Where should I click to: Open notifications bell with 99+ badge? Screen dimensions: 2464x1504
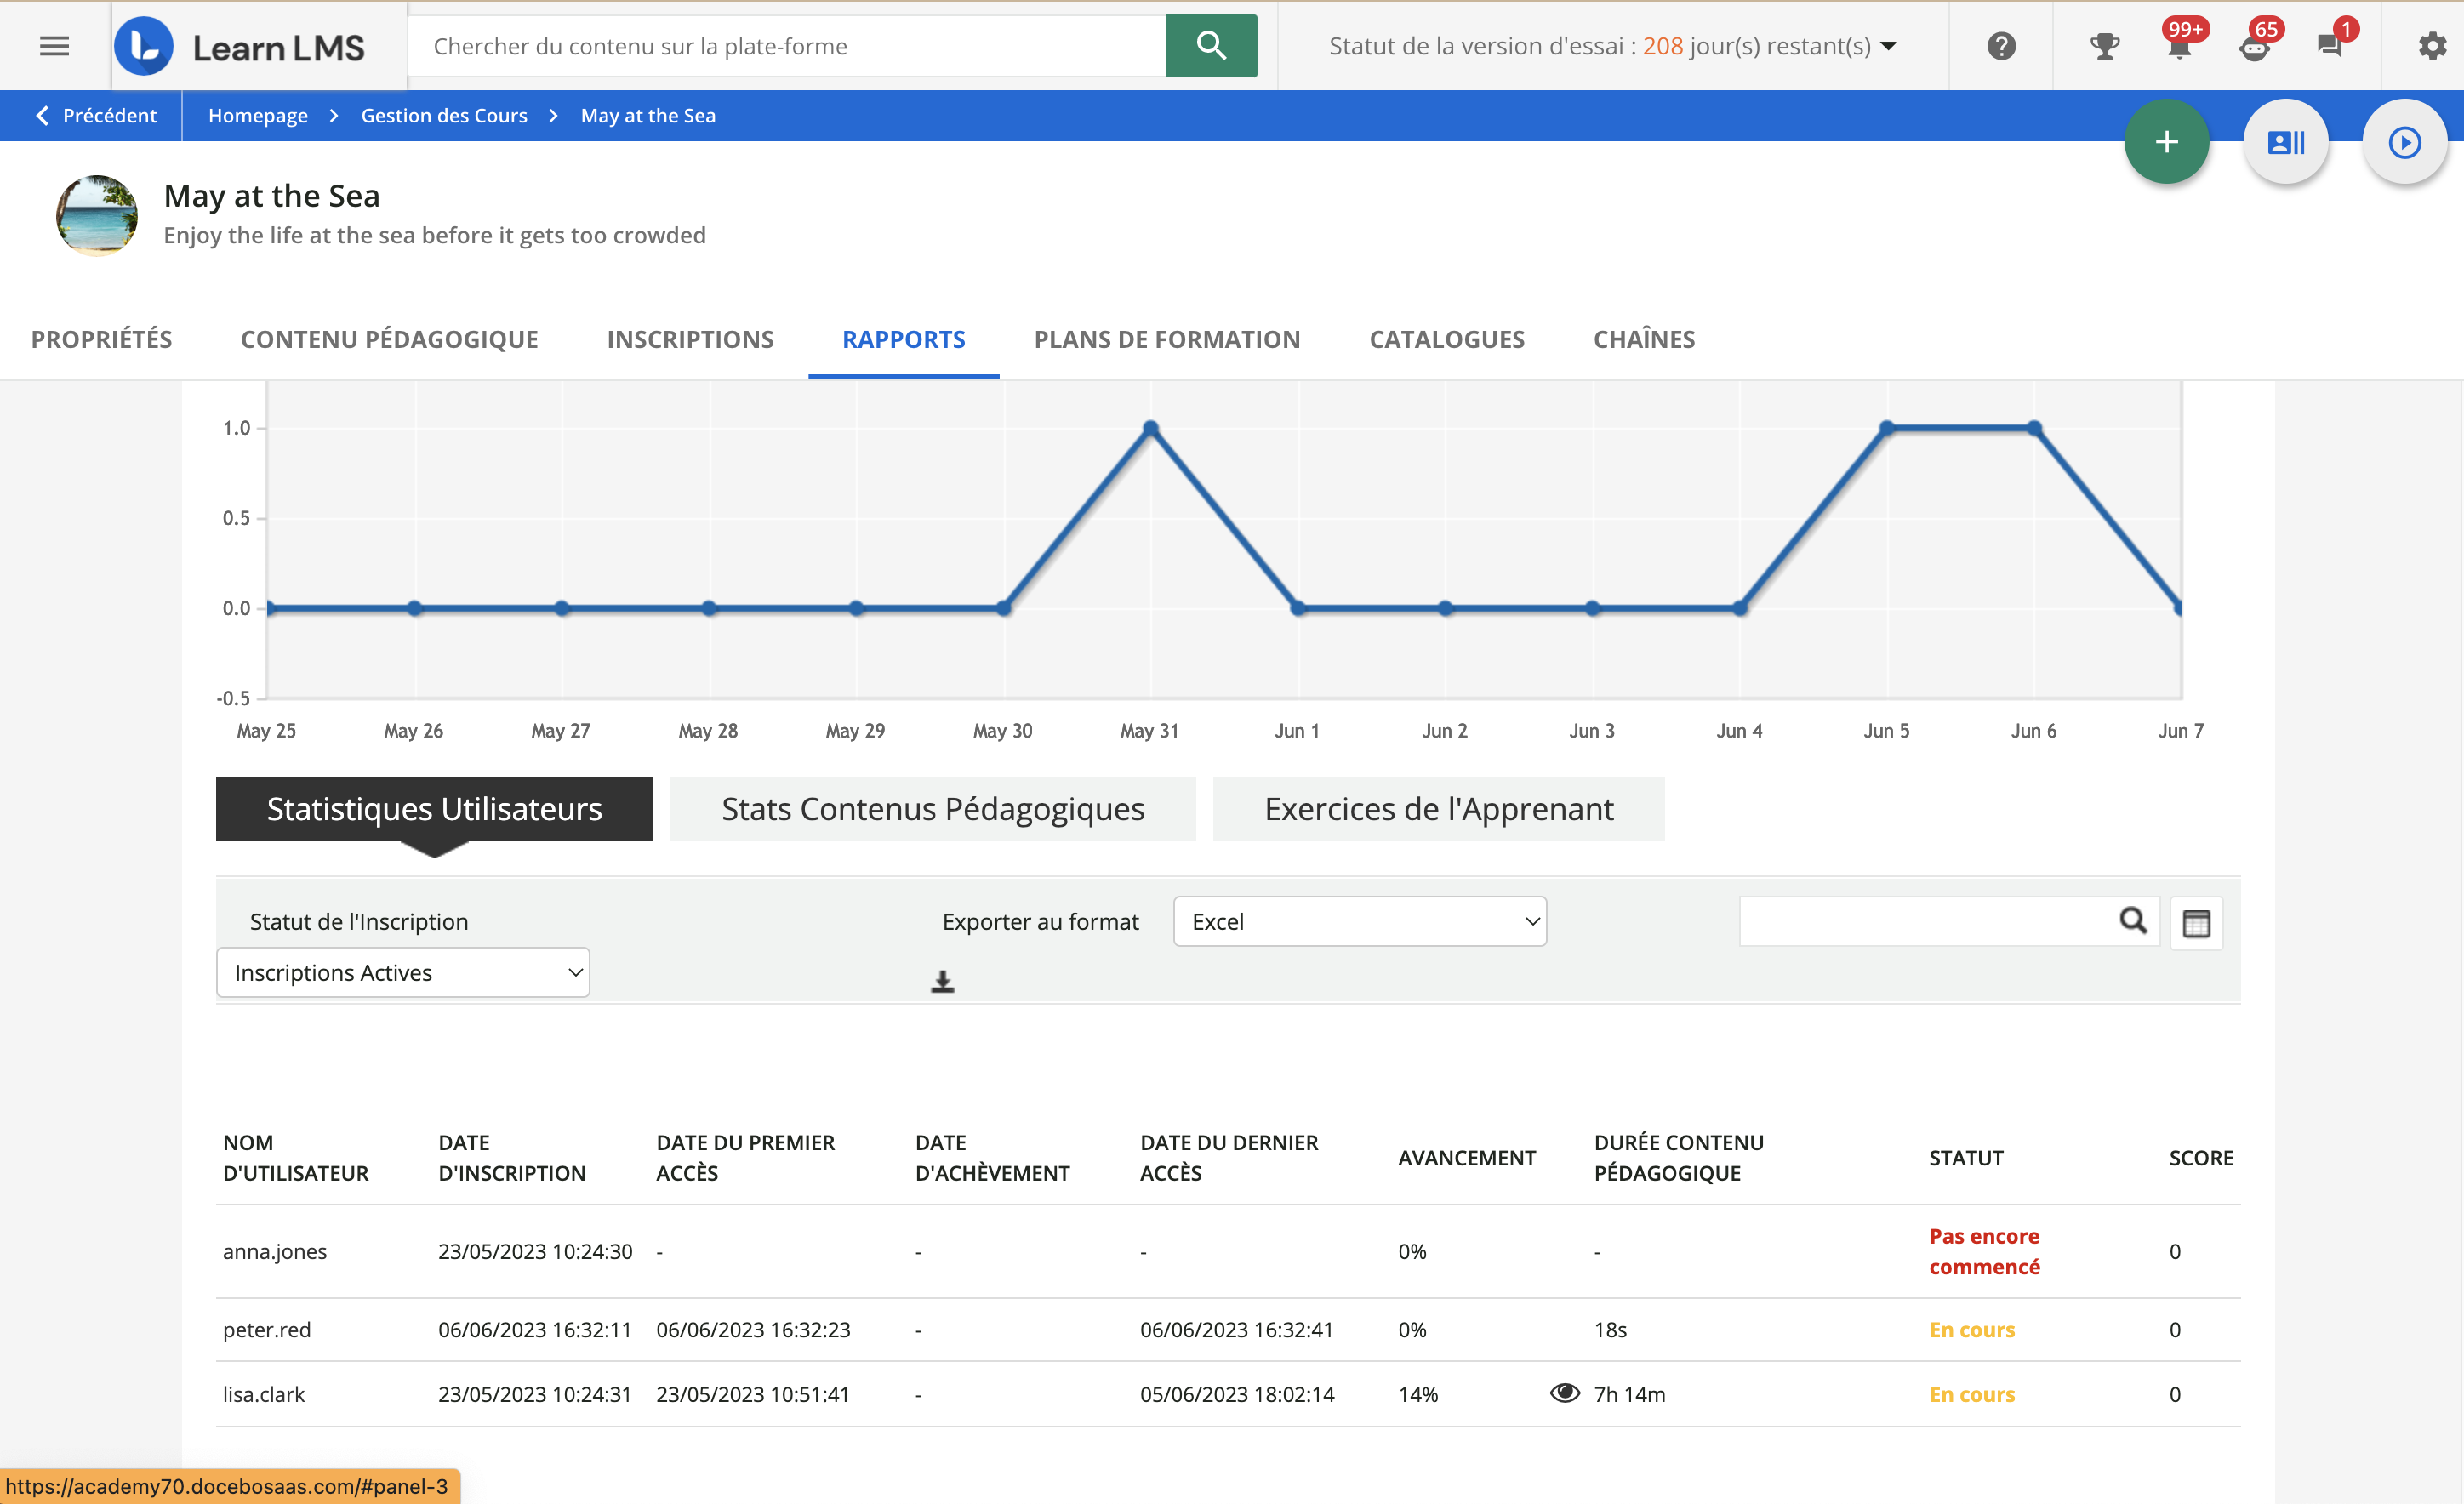[x=2180, y=46]
